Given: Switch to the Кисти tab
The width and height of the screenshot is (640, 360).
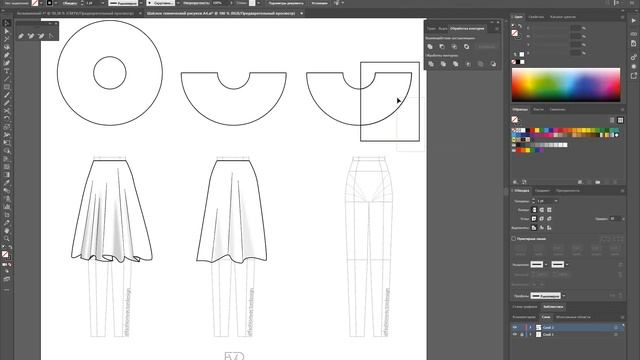Looking at the screenshot, I should pyautogui.click(x=538, y=109).
